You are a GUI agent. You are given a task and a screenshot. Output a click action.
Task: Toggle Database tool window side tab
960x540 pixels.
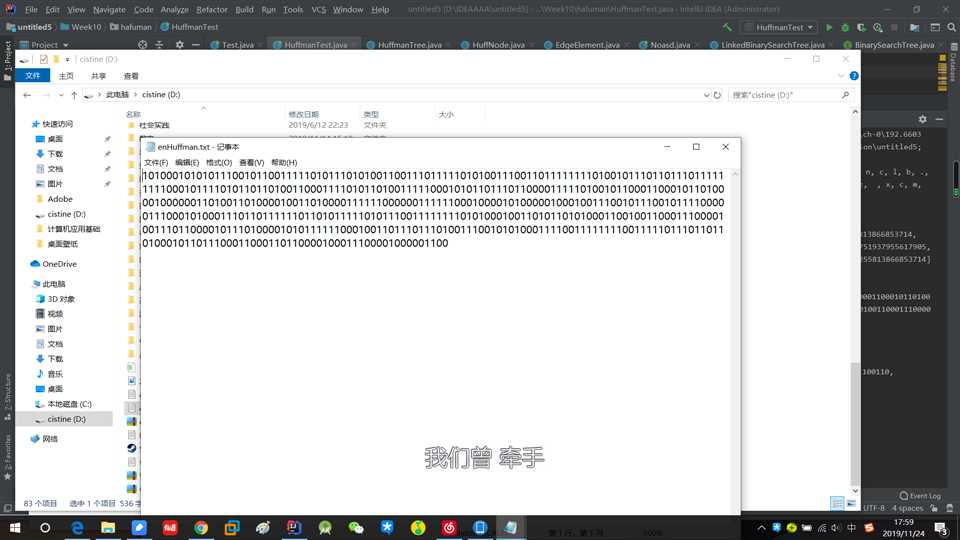pos(954,61)
